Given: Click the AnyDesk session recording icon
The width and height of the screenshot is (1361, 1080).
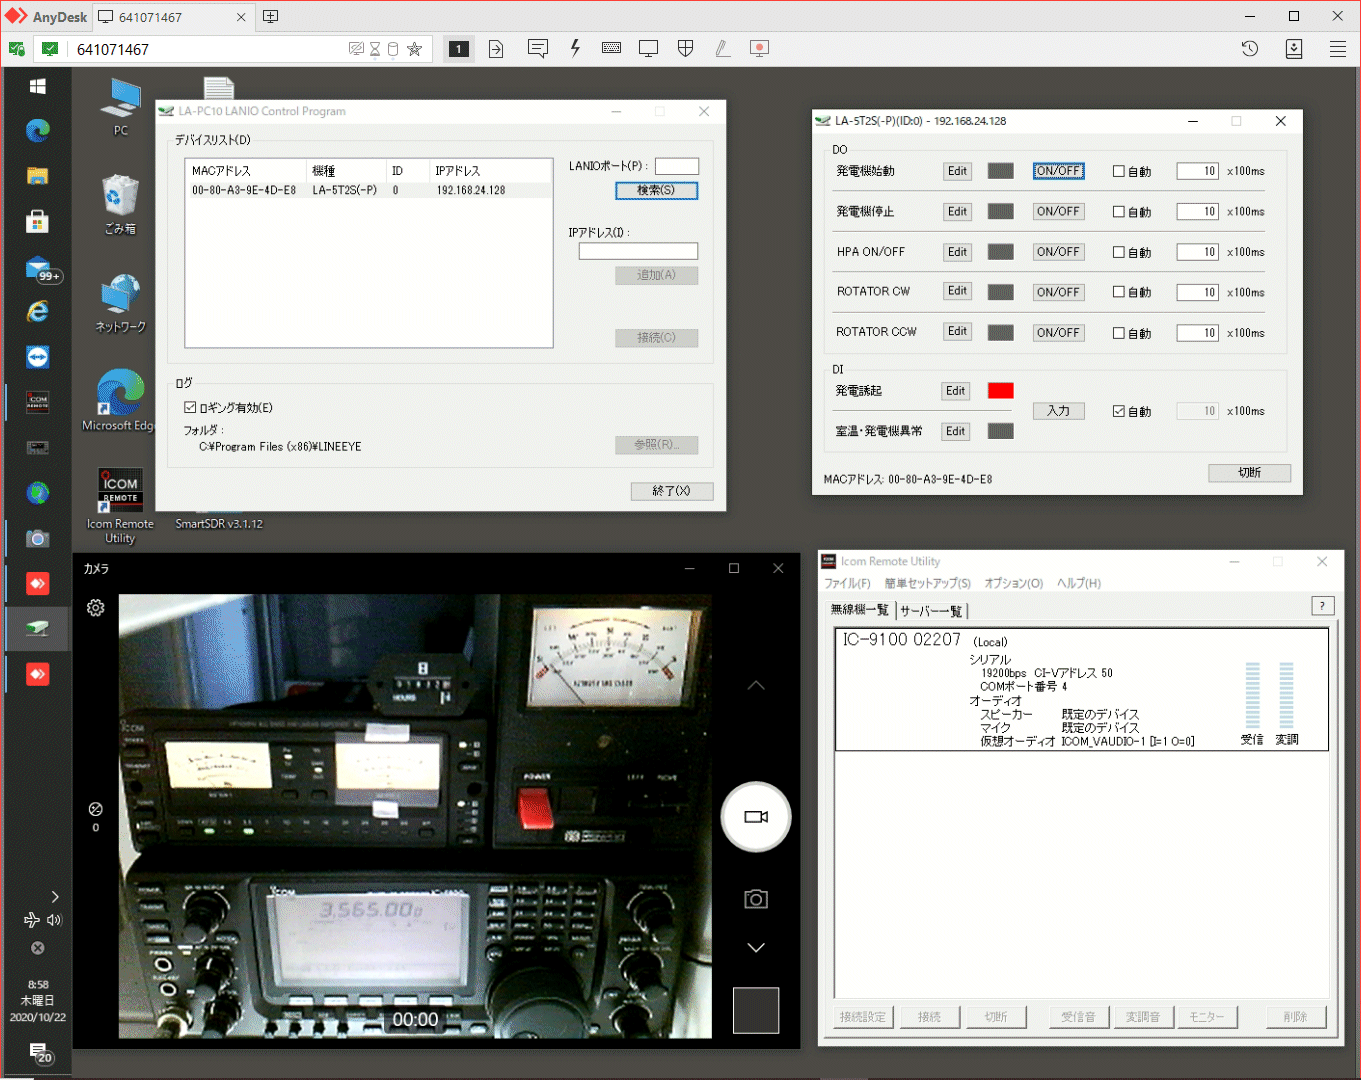Looking at the screenshot, I should click(x=759, y=49).
